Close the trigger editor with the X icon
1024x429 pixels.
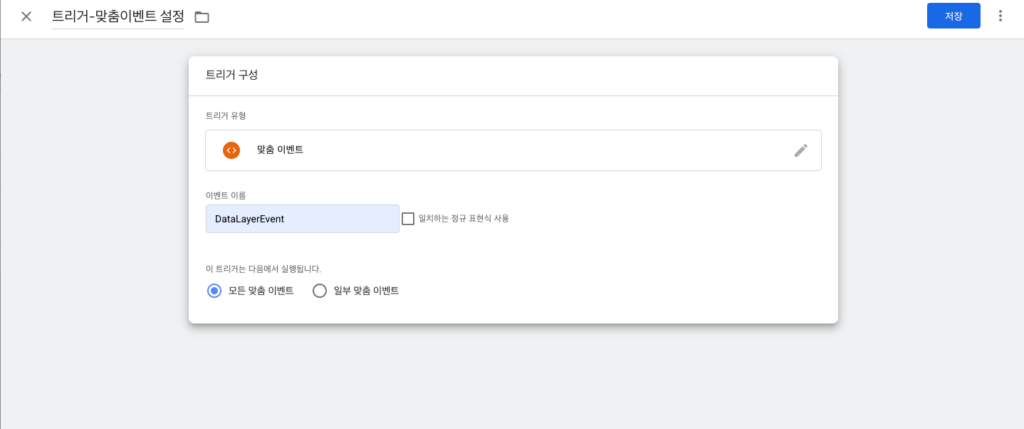click(x=26, y=16)
